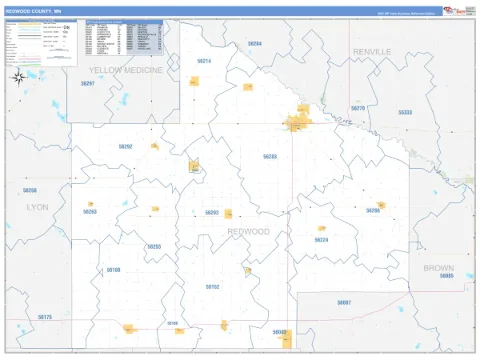The width and height of the screenshot is (480, 360).
Task: Click ZIP code label 56284
Action: pyautogui.click(x=255, y=44)
